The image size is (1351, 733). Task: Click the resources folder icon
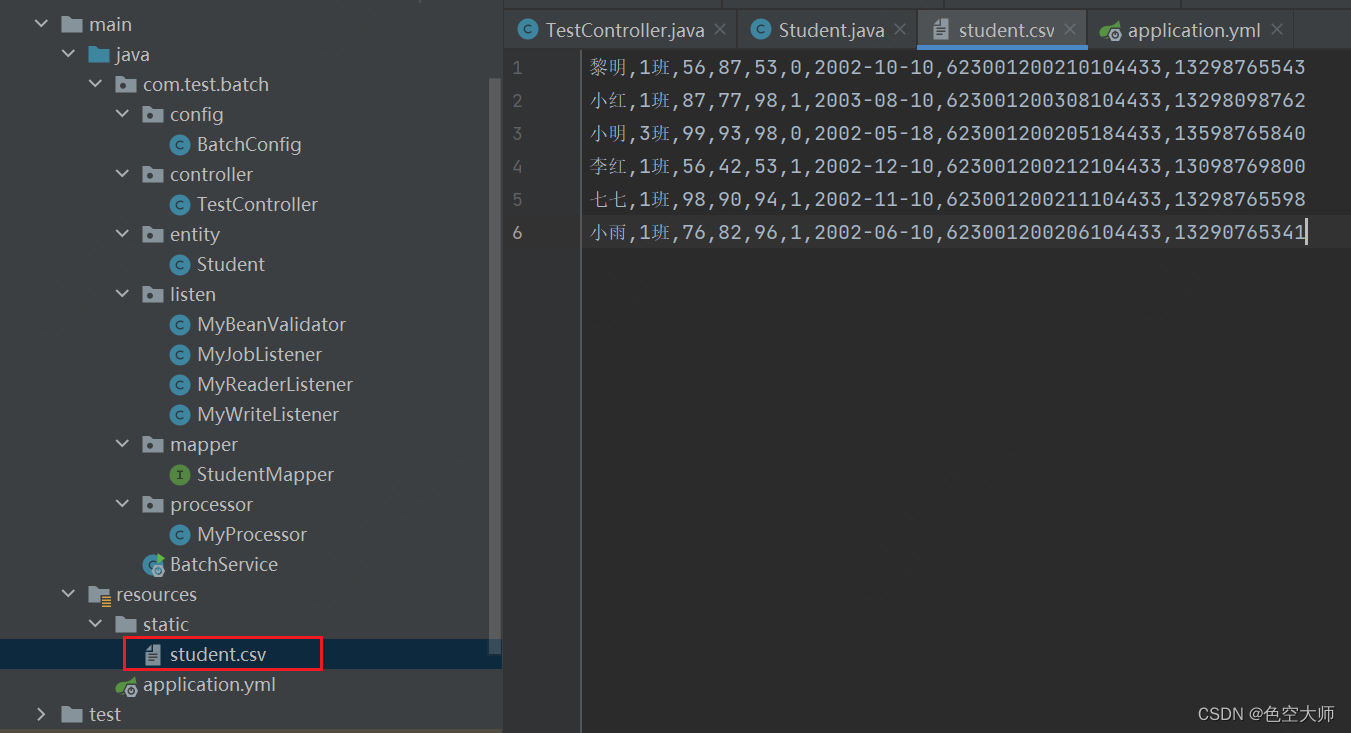tap(99, 595)
